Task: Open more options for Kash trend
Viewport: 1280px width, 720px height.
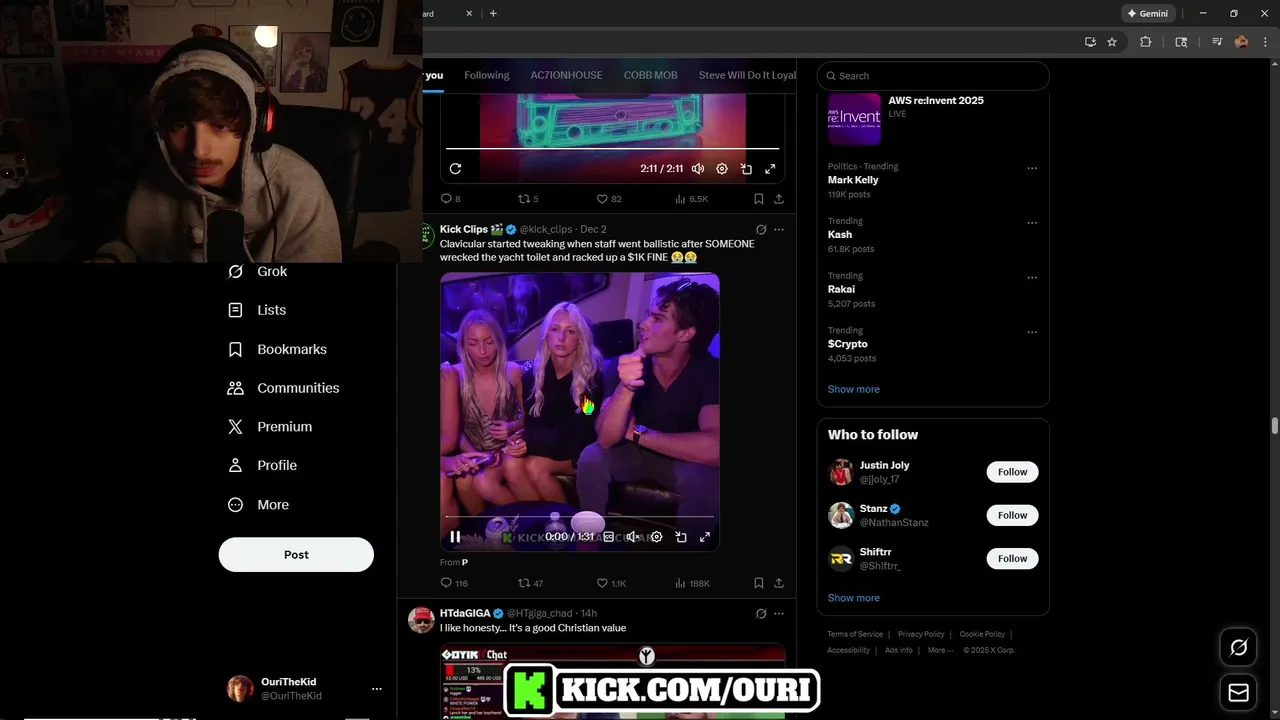Action: (1032, 223)
